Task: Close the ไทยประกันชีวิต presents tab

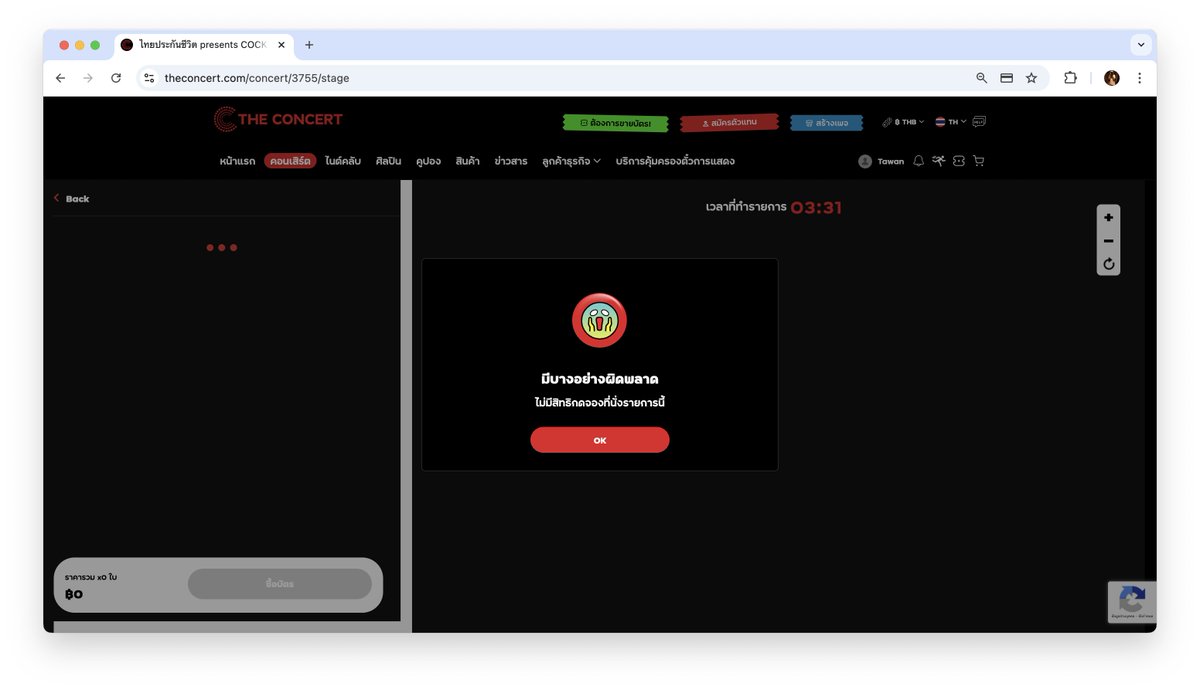Action: (x=281, y=45)
